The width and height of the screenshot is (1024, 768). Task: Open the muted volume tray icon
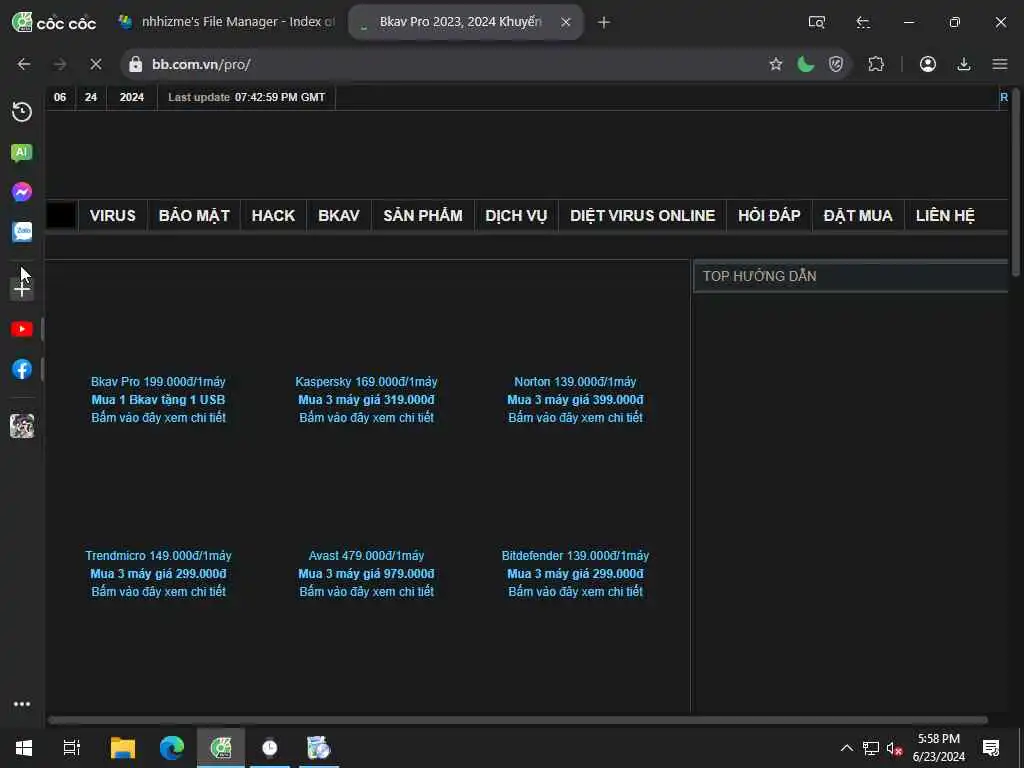(895, 748)
